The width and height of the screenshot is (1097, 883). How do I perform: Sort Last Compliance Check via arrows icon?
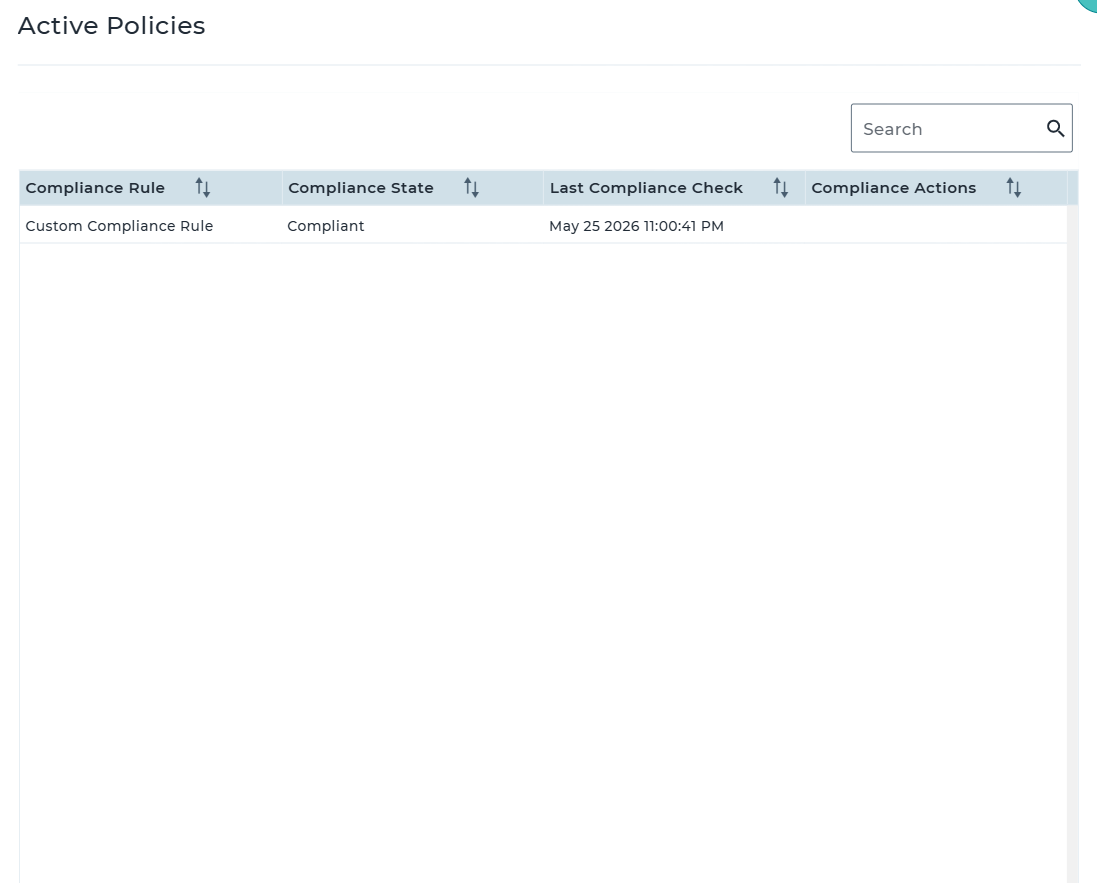pyautogui.click(x=781, y=188)
